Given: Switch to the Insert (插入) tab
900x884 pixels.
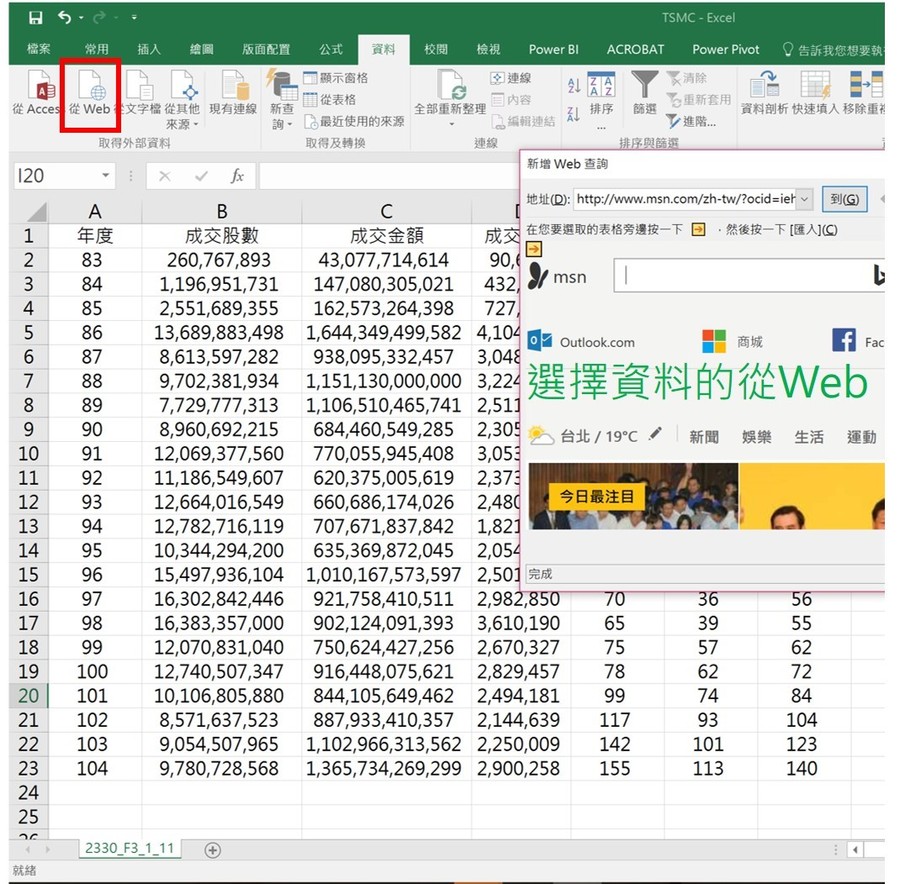Looking at the screenshot, I should point(149,49).
